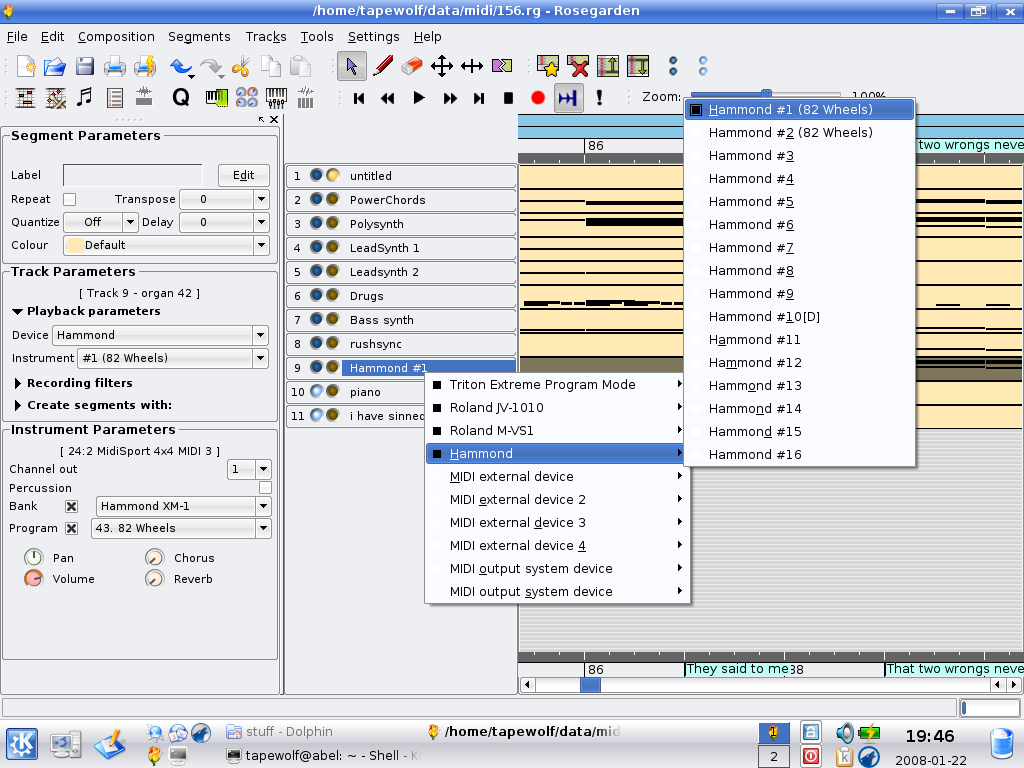Open the Device Hammond dropdown
This screenshot has height=768, width=1024.
tap(260, 335)
